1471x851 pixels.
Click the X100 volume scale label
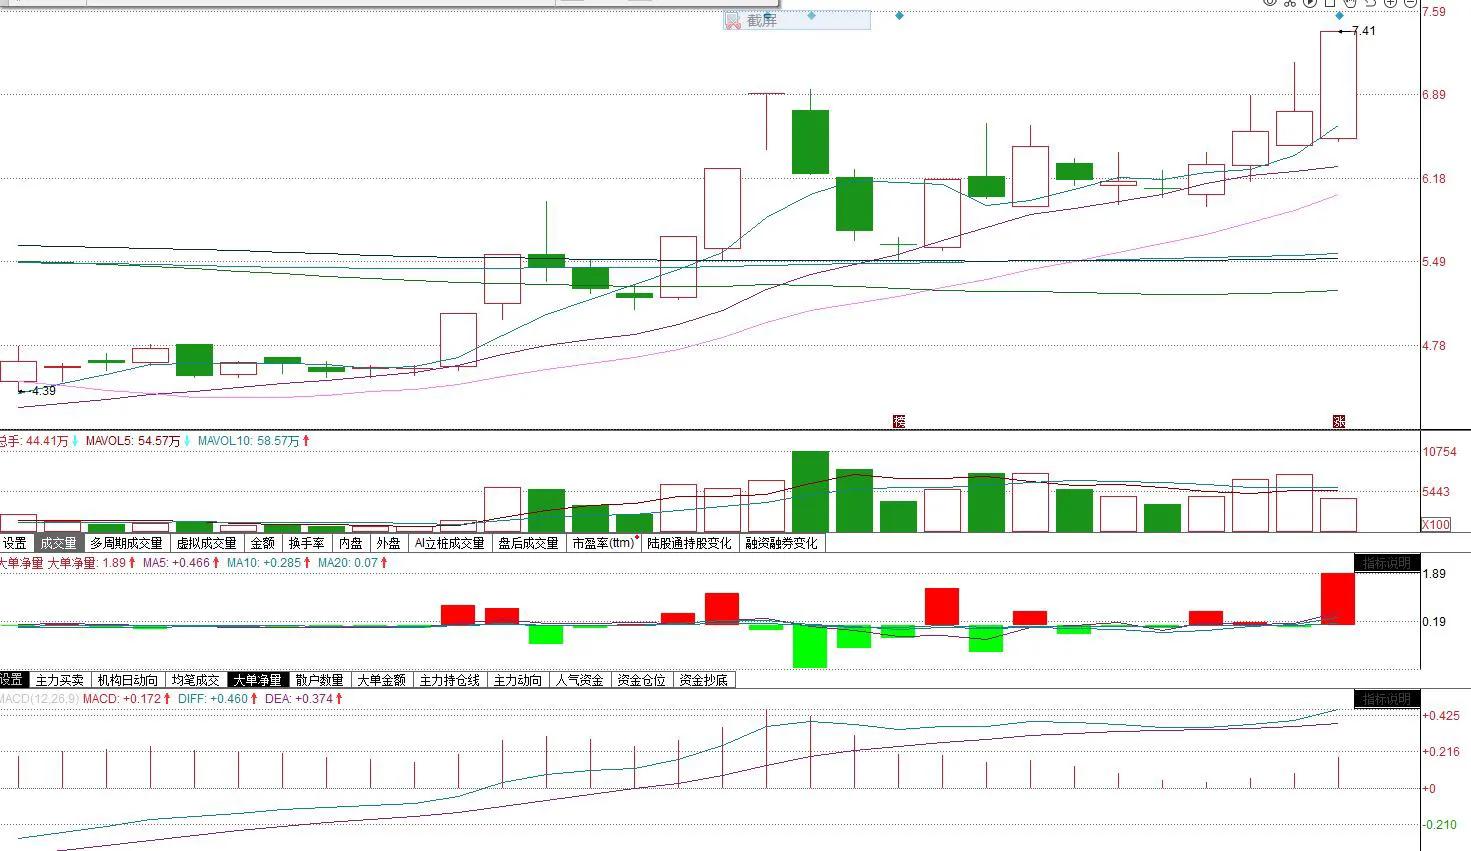(1436, 525)
